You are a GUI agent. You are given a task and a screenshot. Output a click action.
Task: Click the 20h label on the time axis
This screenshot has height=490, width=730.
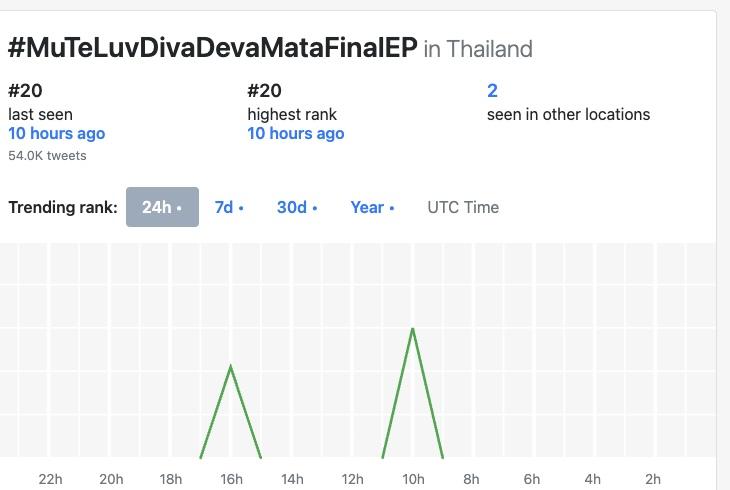[111, 479]
